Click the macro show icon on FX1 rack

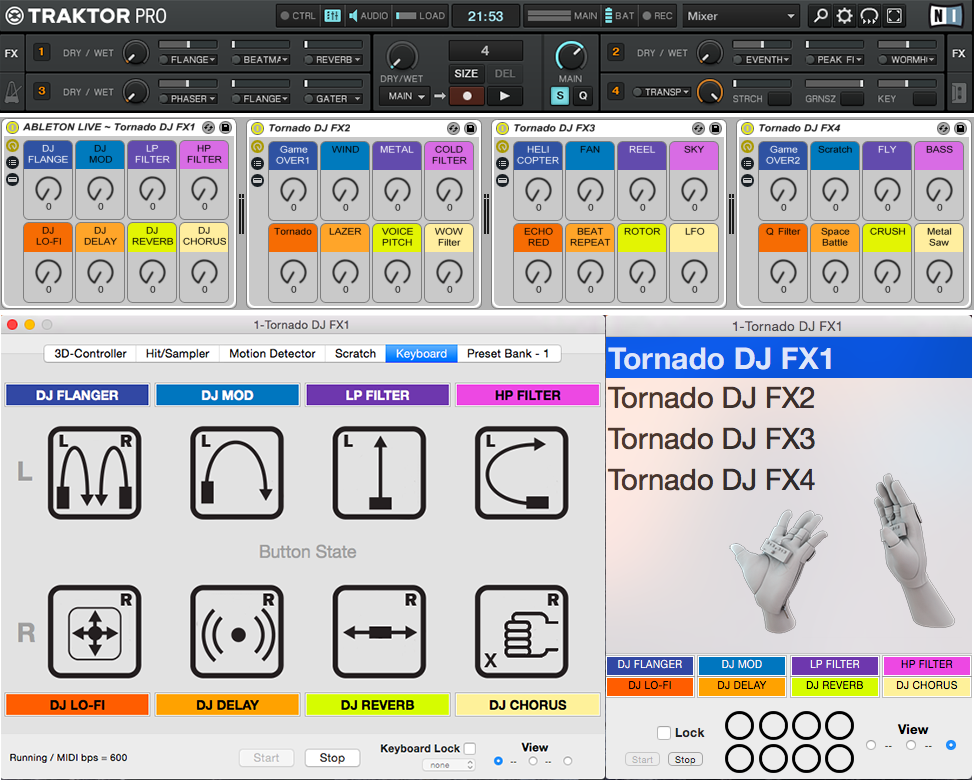[12, 146]
